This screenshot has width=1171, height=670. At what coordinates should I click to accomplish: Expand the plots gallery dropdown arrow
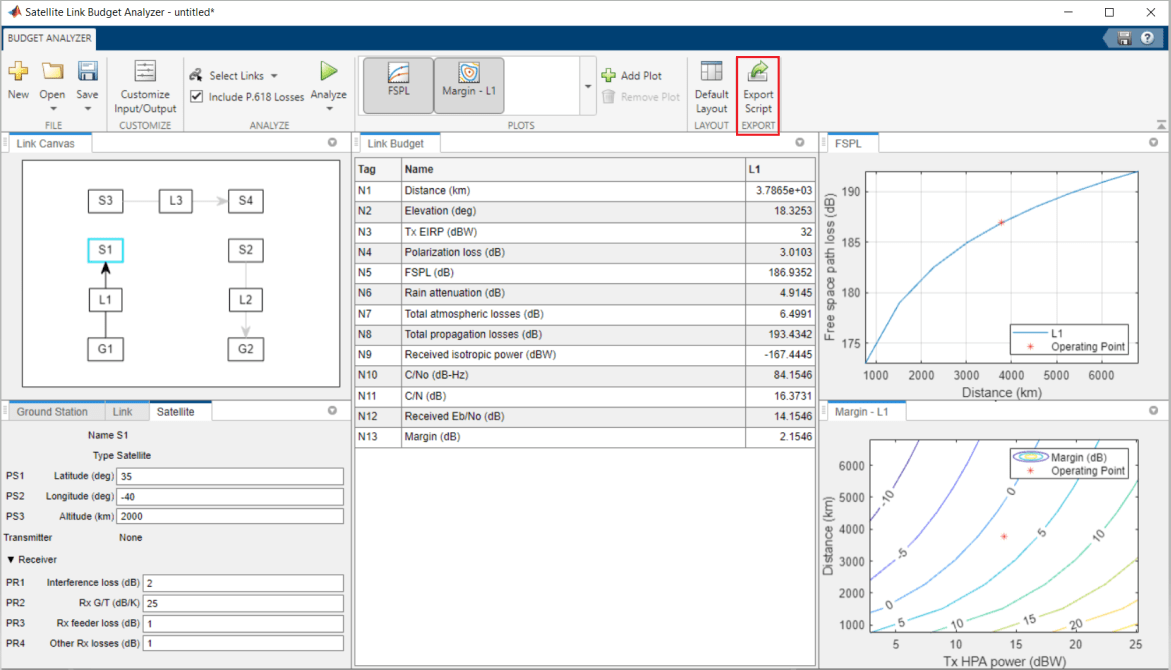coord(587,87)
